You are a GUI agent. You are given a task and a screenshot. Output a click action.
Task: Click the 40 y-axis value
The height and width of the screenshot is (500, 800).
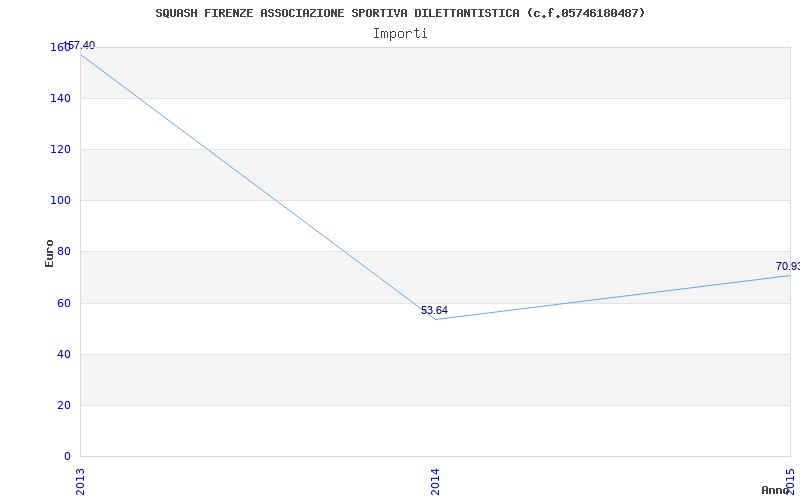tap(64, 355)
